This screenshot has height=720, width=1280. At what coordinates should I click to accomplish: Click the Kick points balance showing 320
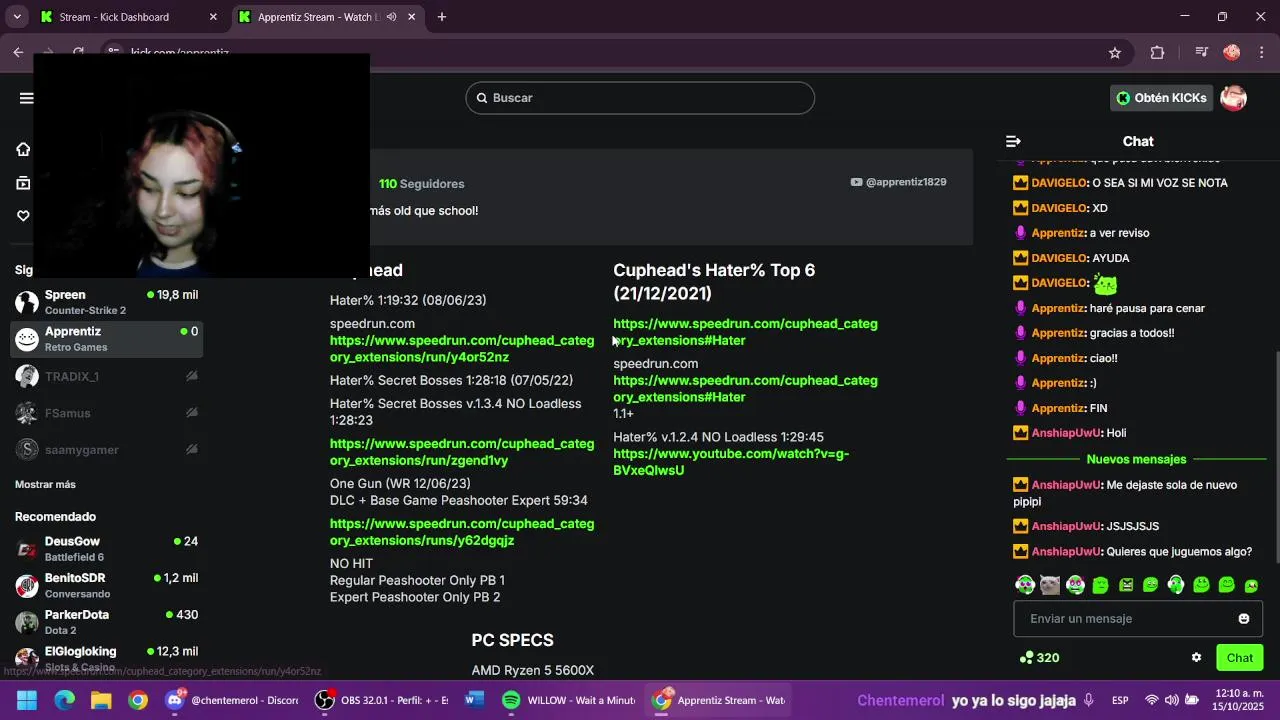[1039, 657]
